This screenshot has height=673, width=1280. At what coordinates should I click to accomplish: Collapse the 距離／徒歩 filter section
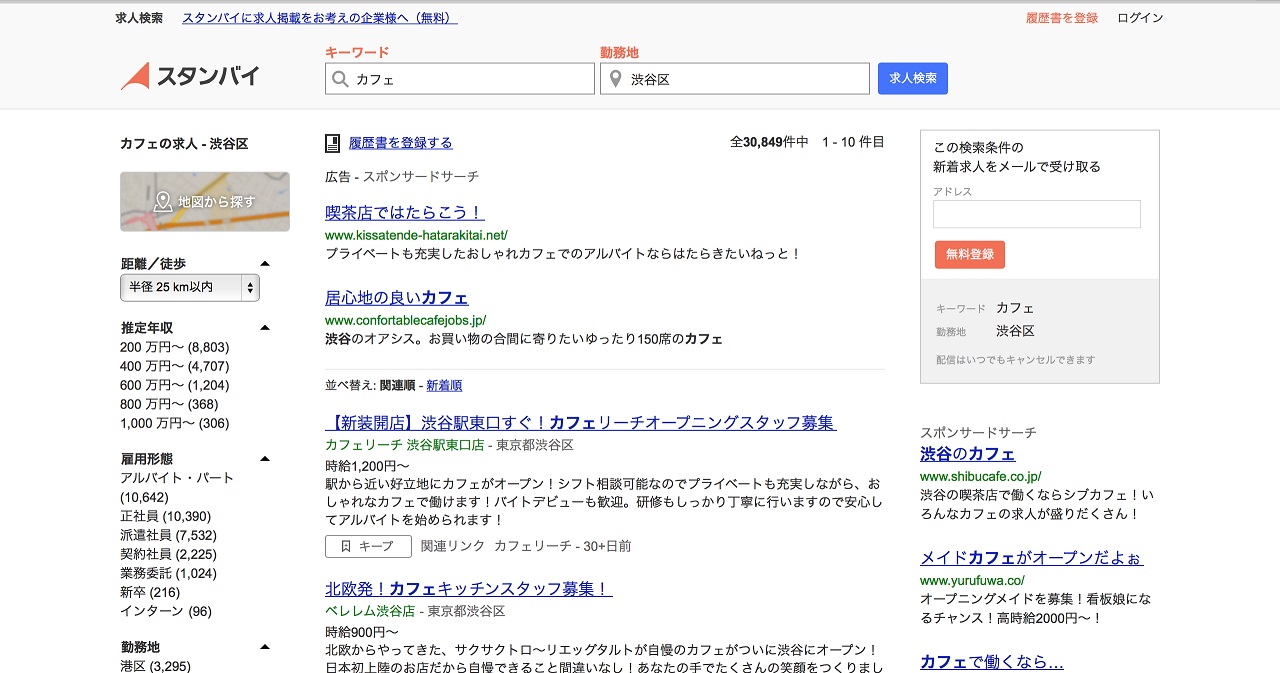click(265, 264)
